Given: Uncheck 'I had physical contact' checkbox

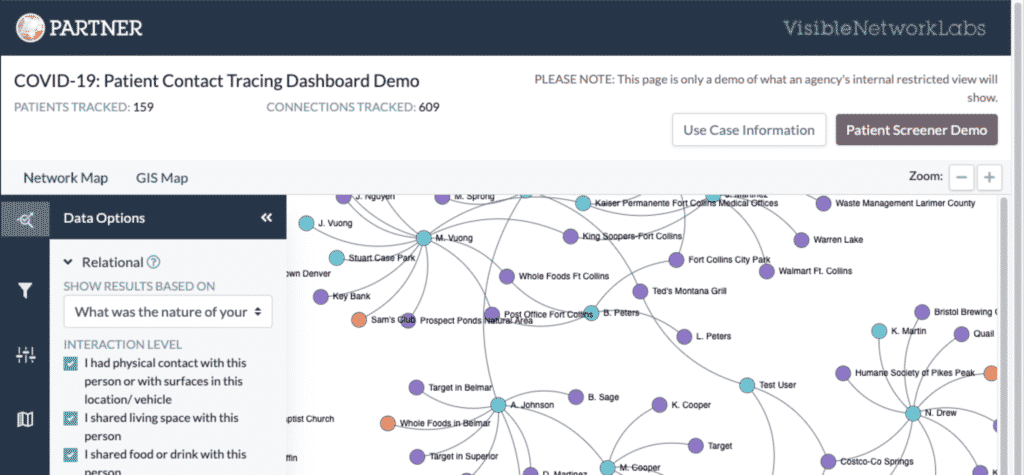Looking at the screenshot, I should tap(71, 364).
